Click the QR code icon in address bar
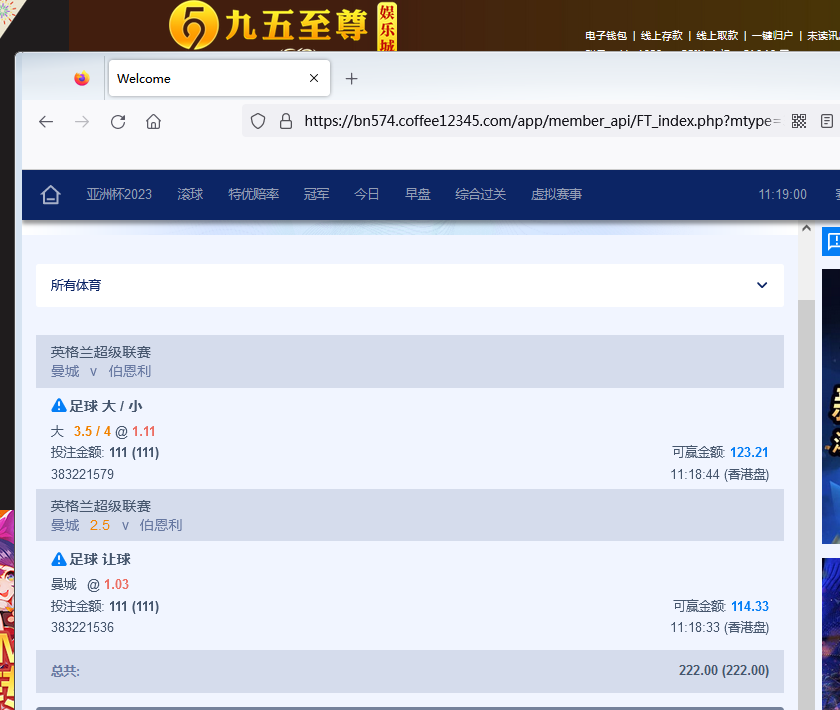The height and width of the screenshot is (710, 840). coord(799,121)
